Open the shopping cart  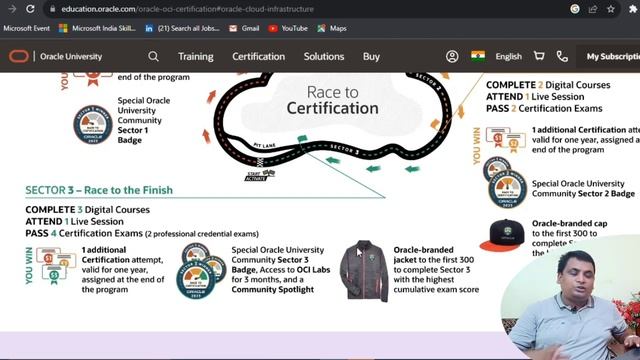click(539, 56)
